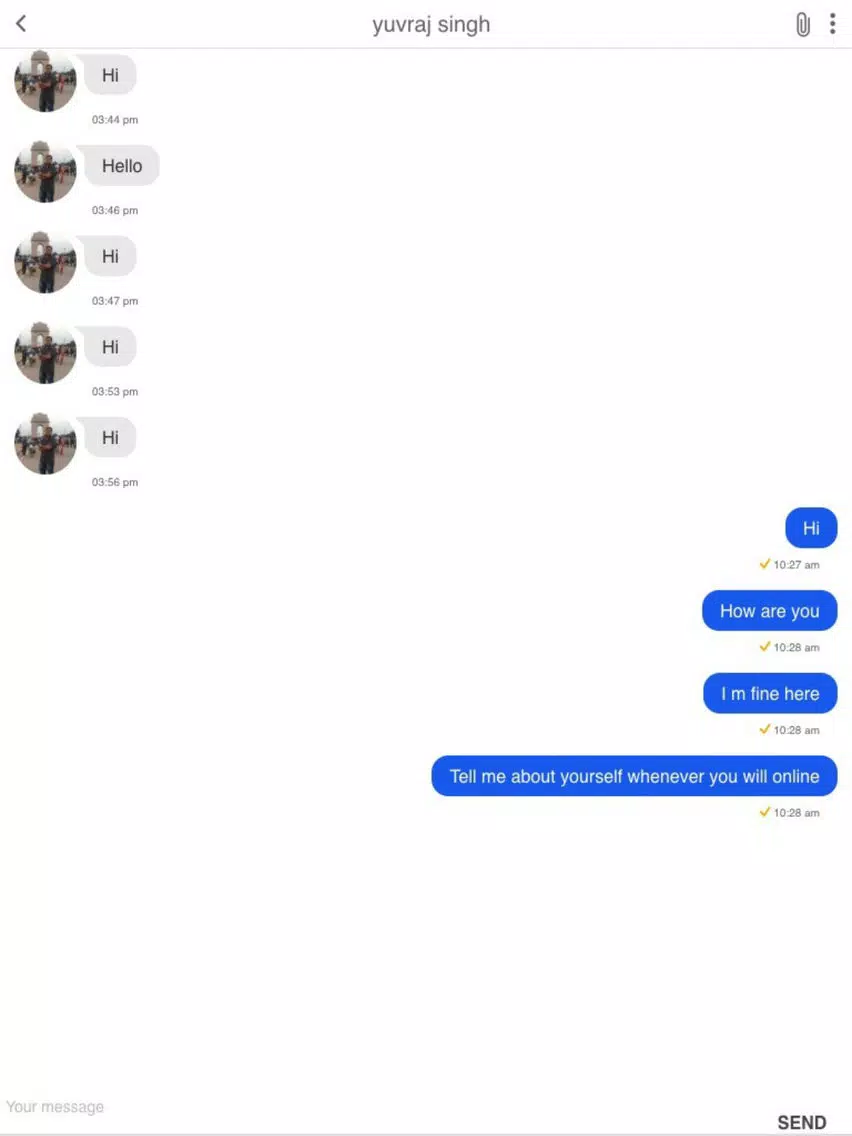This screenshot has height=1136, width=852.
Task: Open the paperclip attachment icon
Action: pyautogui.click(x=803, y=25)
